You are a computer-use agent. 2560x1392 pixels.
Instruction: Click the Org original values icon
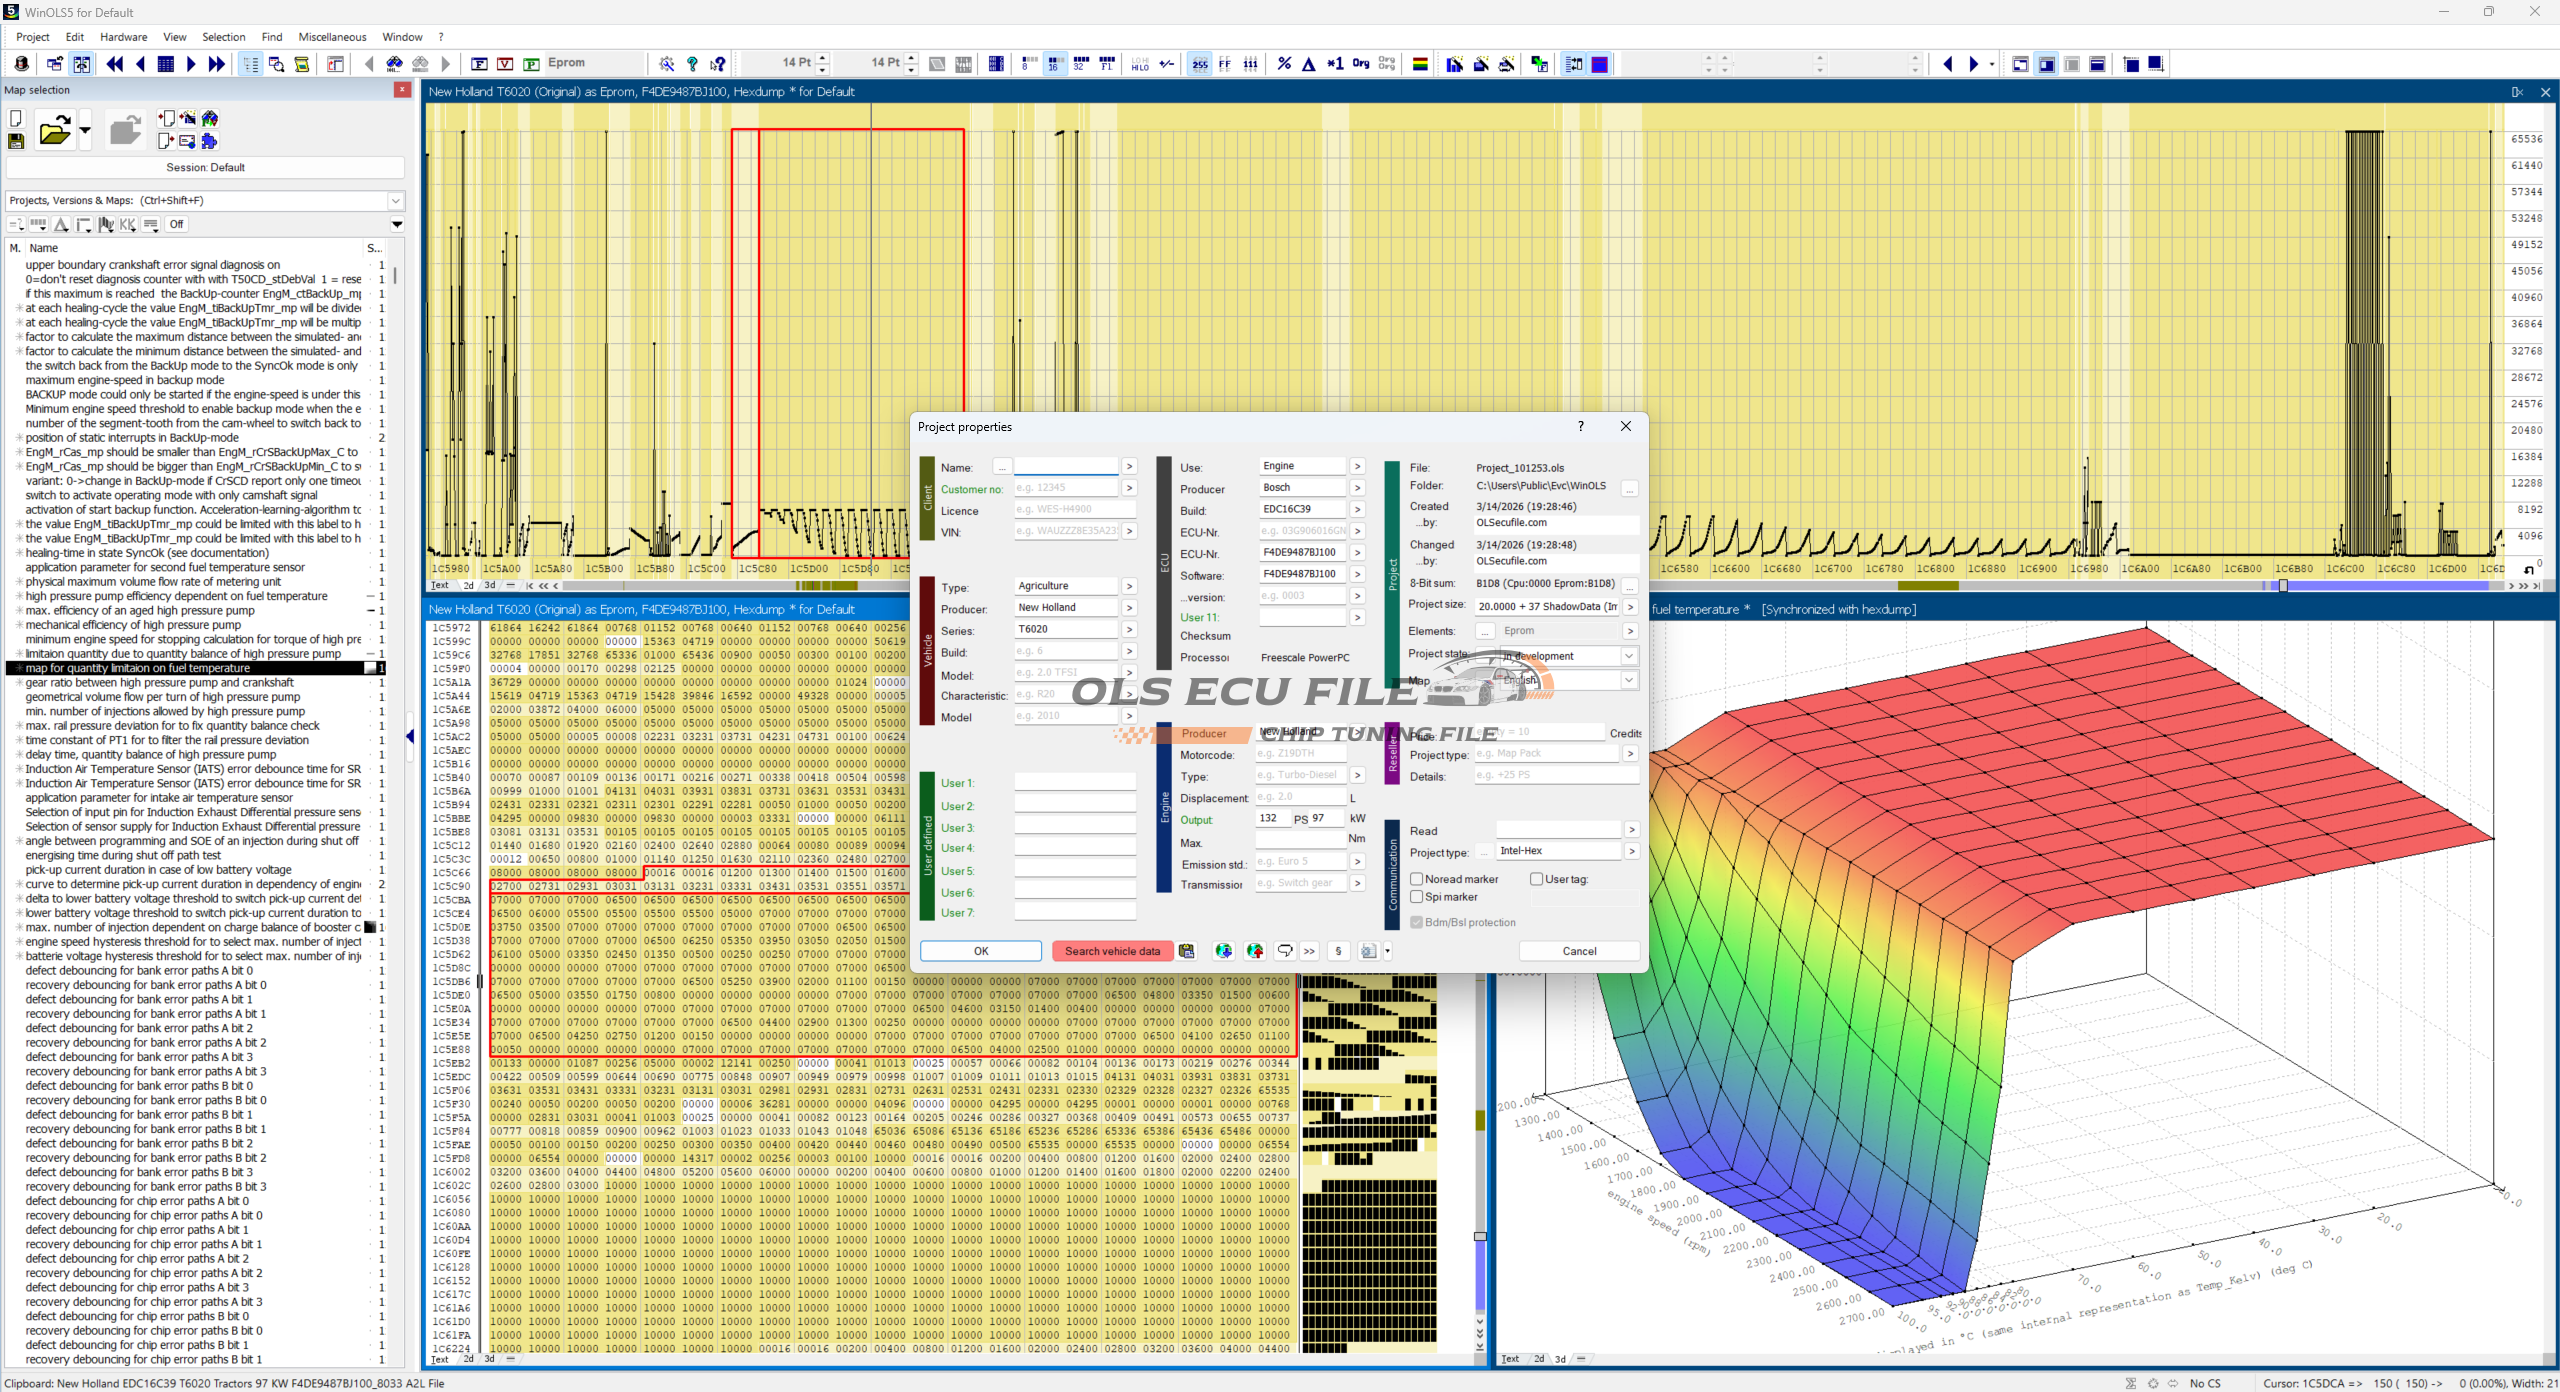[1360, 64]
